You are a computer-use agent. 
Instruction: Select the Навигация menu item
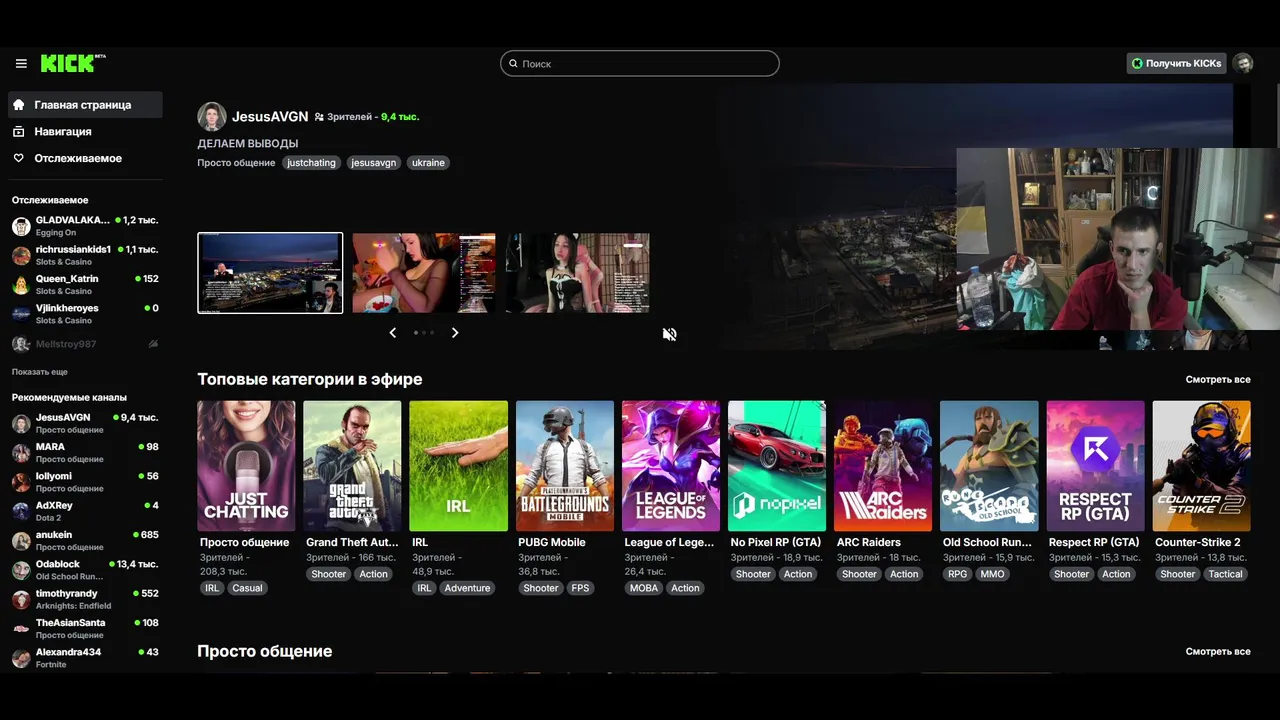click(x=85, y=131)
